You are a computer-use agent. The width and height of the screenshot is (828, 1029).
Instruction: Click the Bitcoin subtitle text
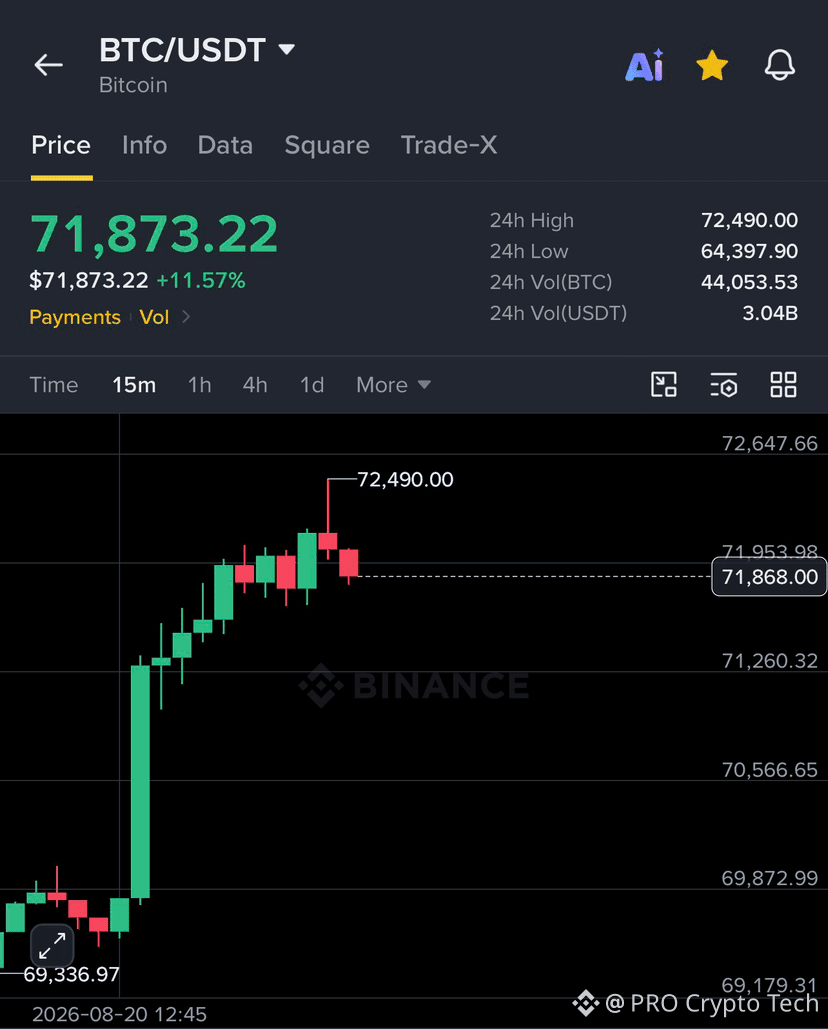(133, 85)
